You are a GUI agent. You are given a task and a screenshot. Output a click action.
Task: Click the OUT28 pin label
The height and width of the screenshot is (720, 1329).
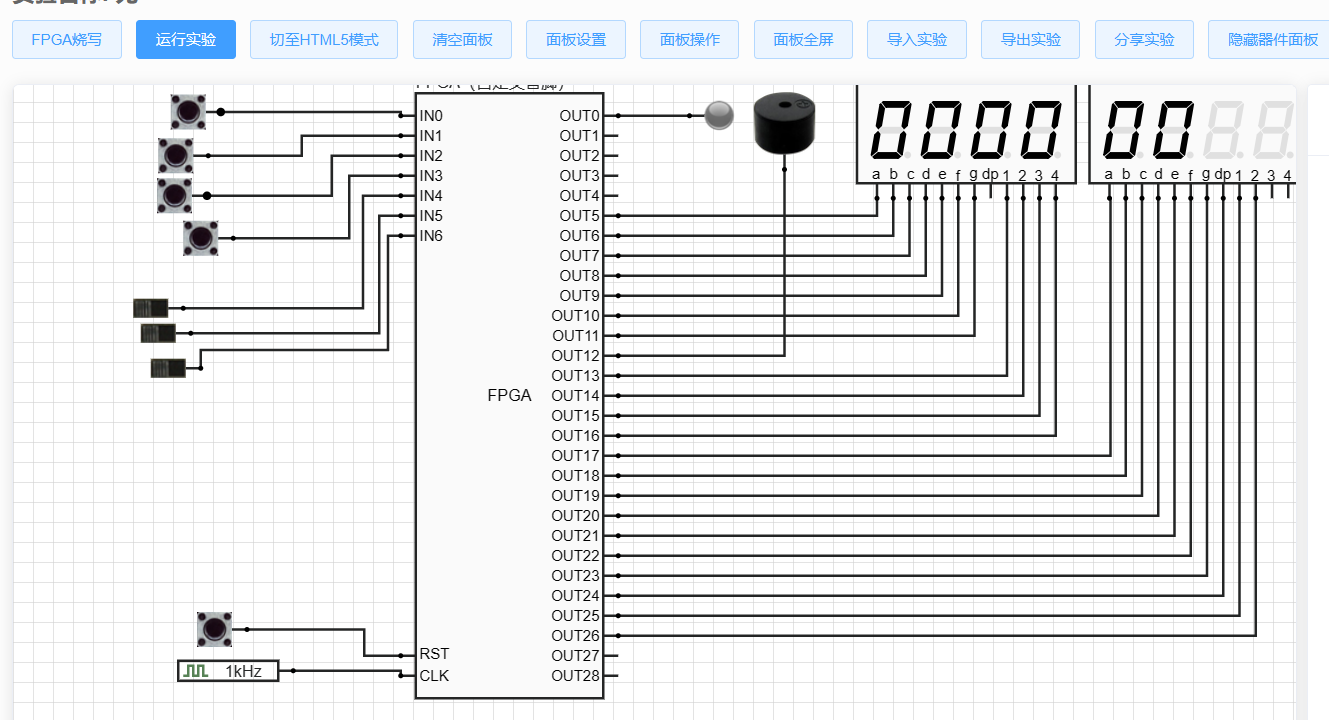coord(576,676)
